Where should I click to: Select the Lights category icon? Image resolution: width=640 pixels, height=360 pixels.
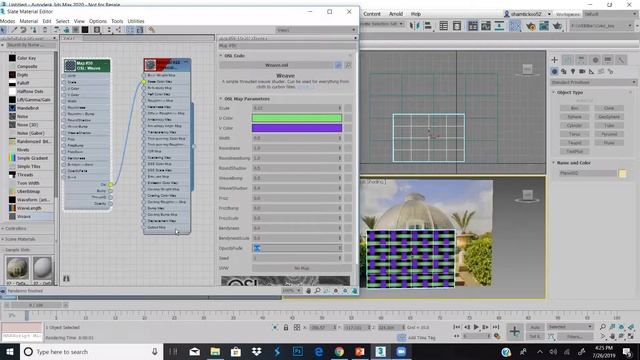click(x=573, y=71)
